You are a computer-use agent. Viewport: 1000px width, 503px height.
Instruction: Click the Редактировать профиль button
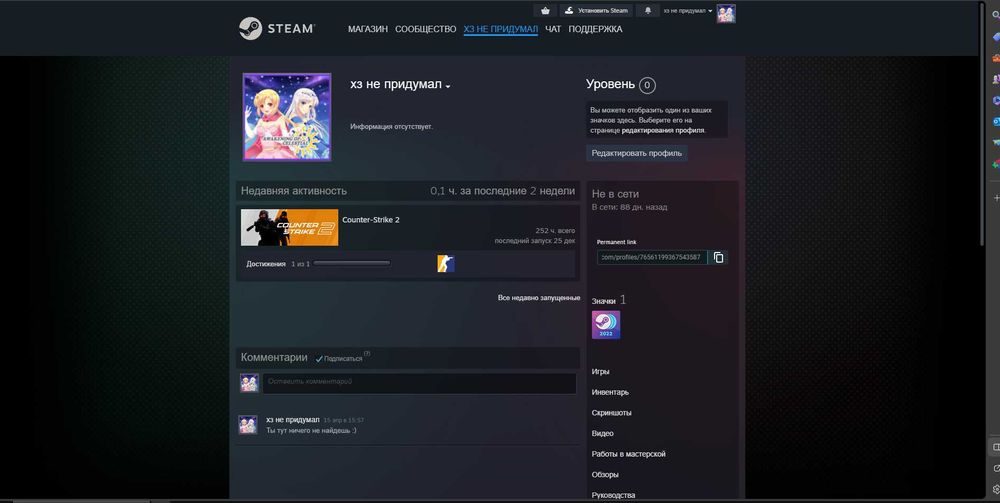tap(636, 153)
